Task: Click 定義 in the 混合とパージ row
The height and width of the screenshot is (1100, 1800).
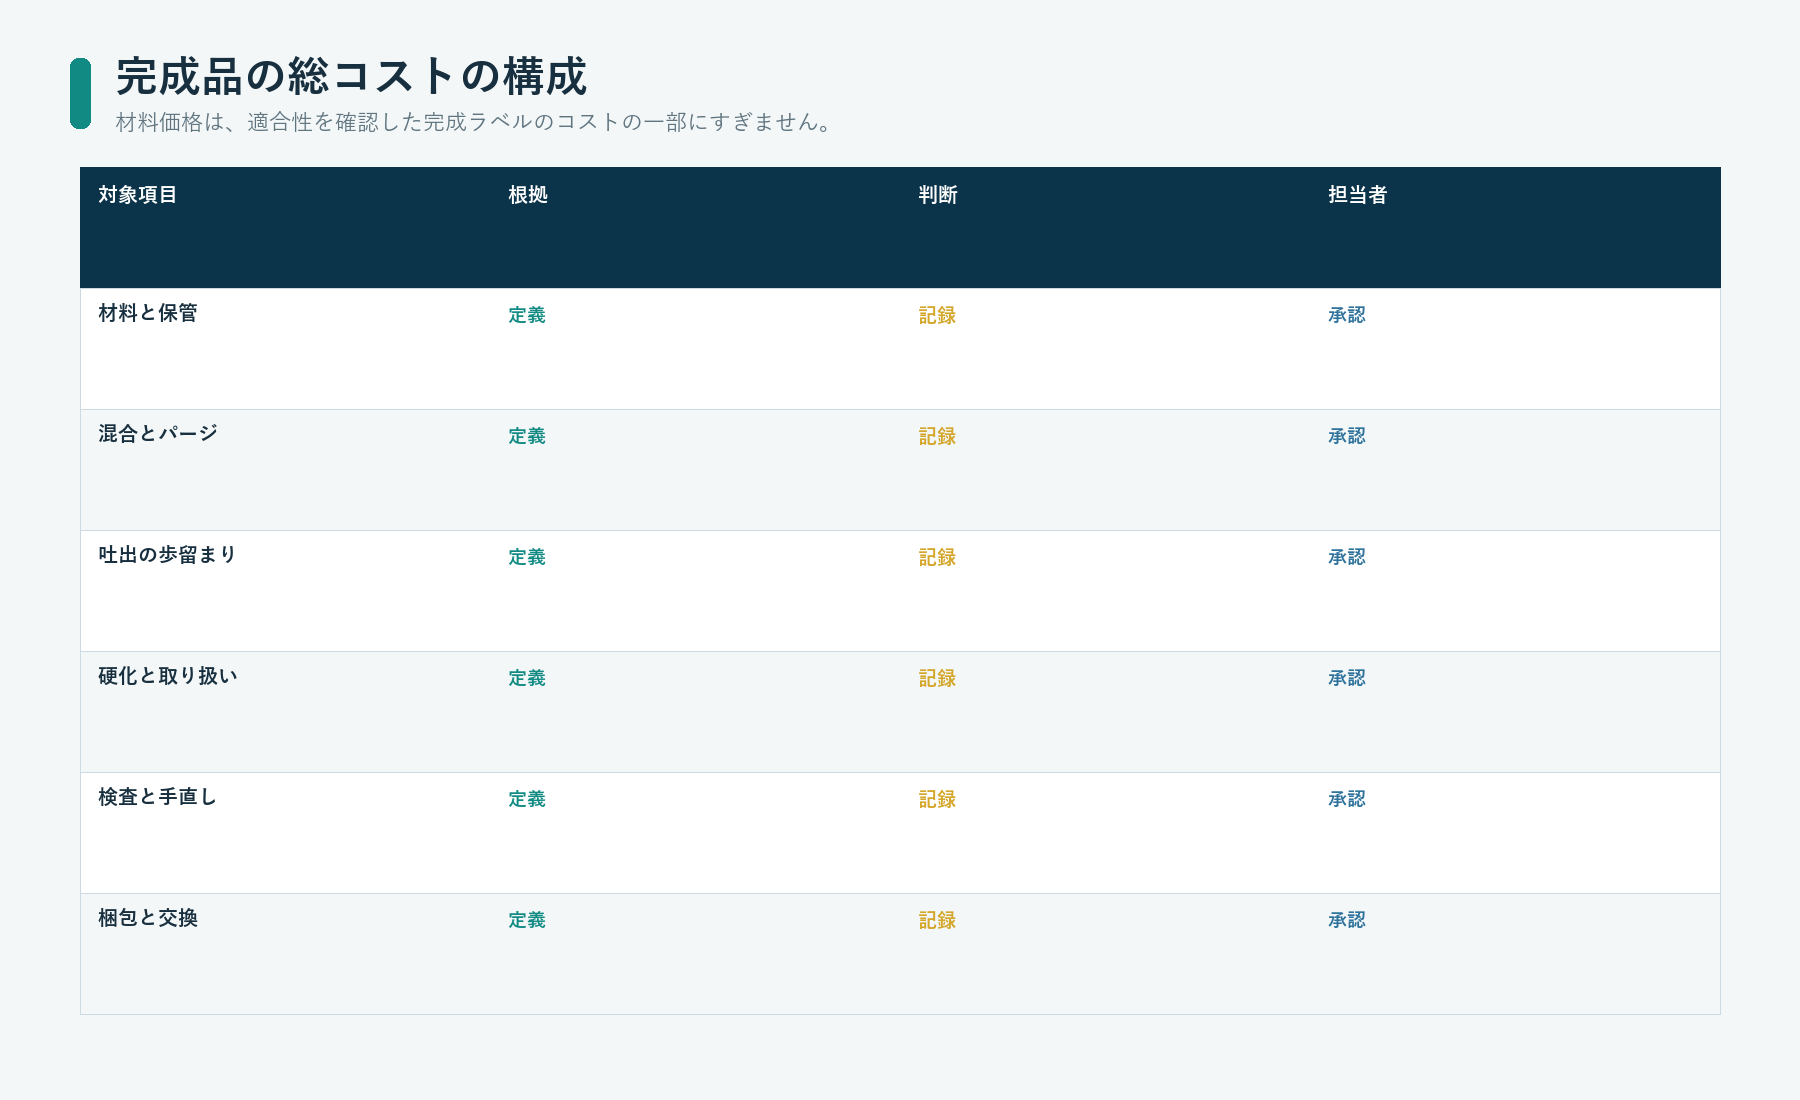Action: (527, 436)
